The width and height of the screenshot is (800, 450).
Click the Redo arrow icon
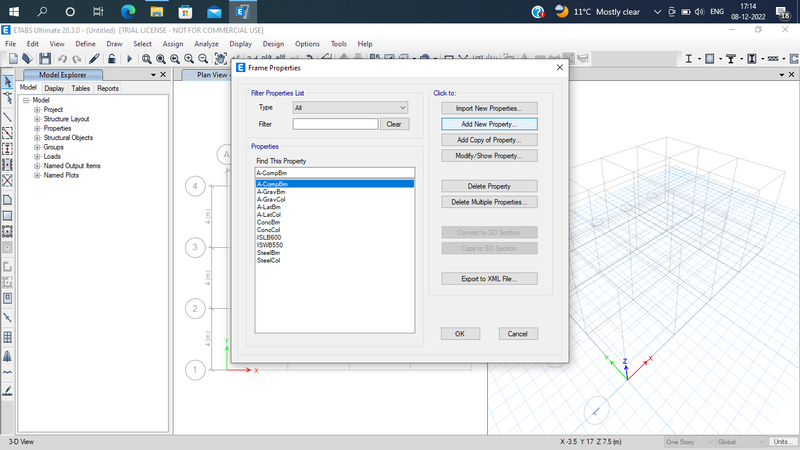point(77,59)
